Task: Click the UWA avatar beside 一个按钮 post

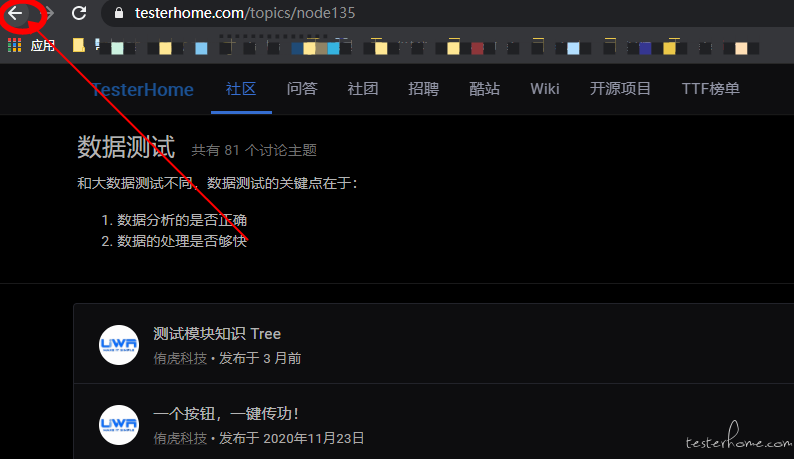Action: point(118,425)
